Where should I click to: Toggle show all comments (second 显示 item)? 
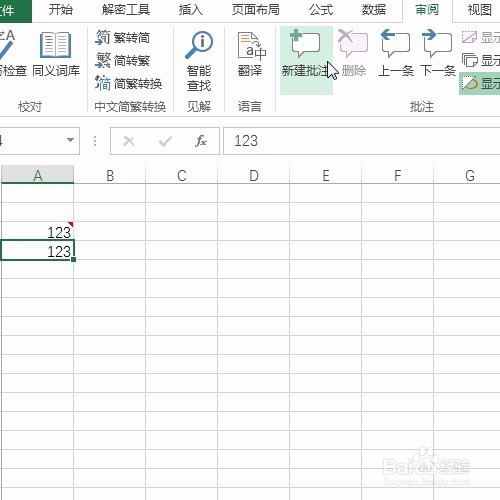(x=480, y=60)
